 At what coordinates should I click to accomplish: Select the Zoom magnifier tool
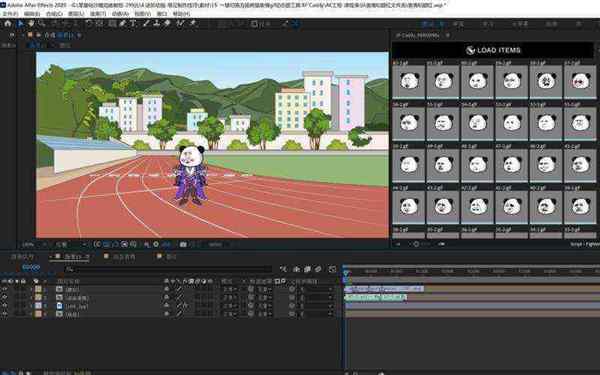tap(41, 24)
